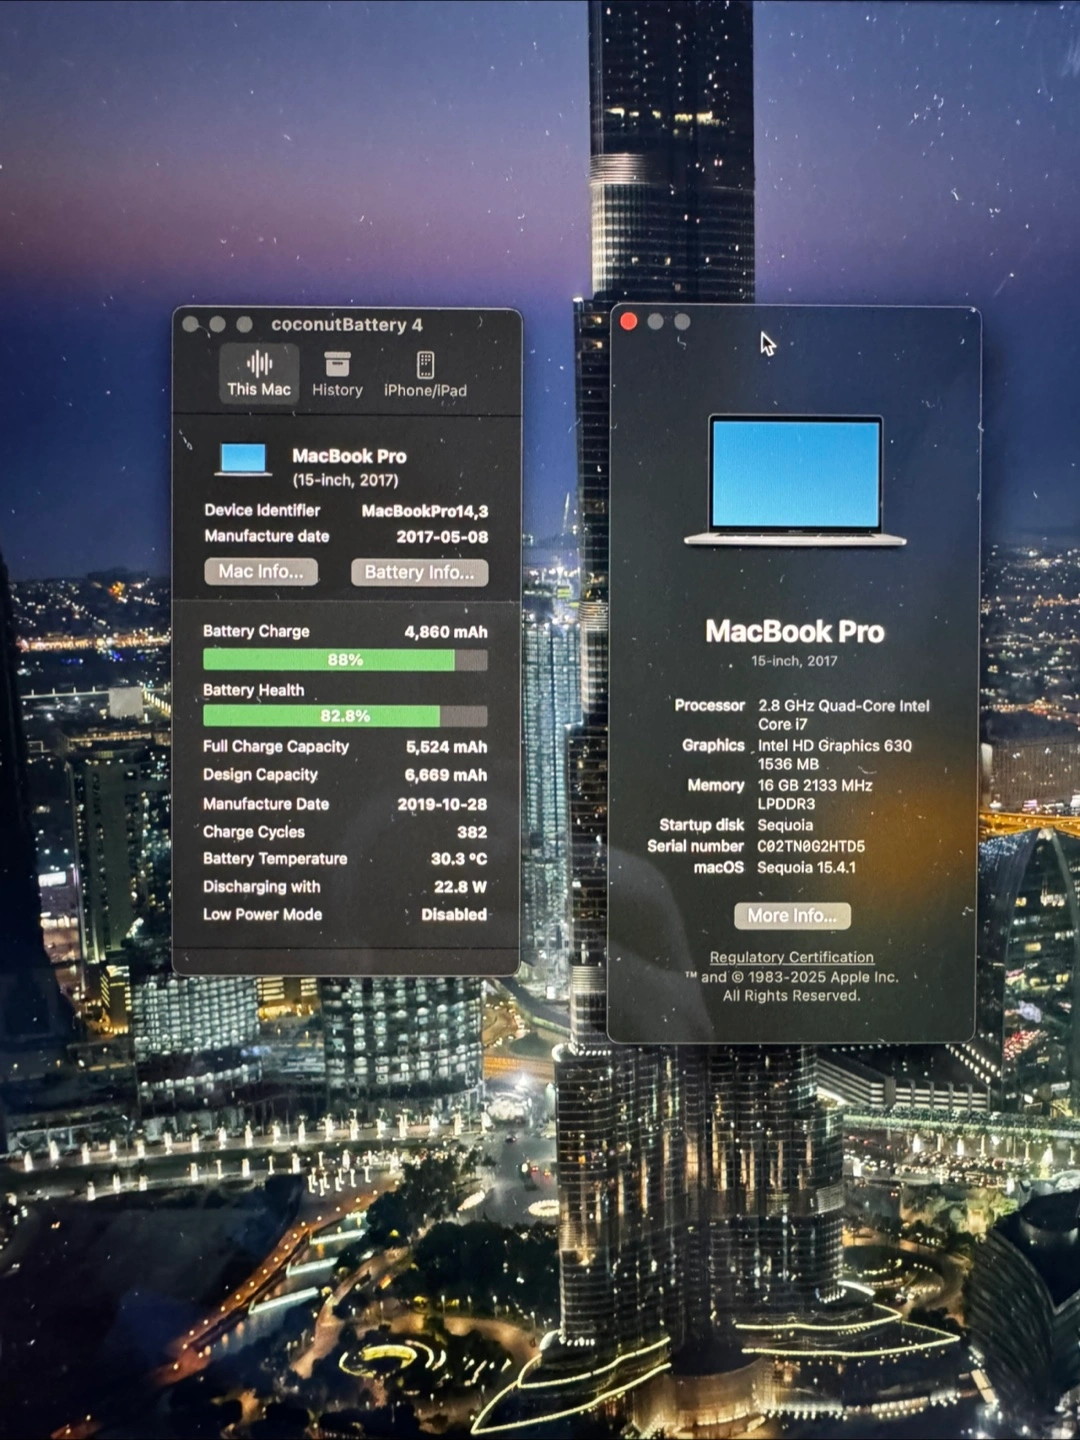This screenshot has width=1080, height=1440.
Task: Click the "(15-inch, 2017)" text in coconutBattery
Action: coord(345,480)
